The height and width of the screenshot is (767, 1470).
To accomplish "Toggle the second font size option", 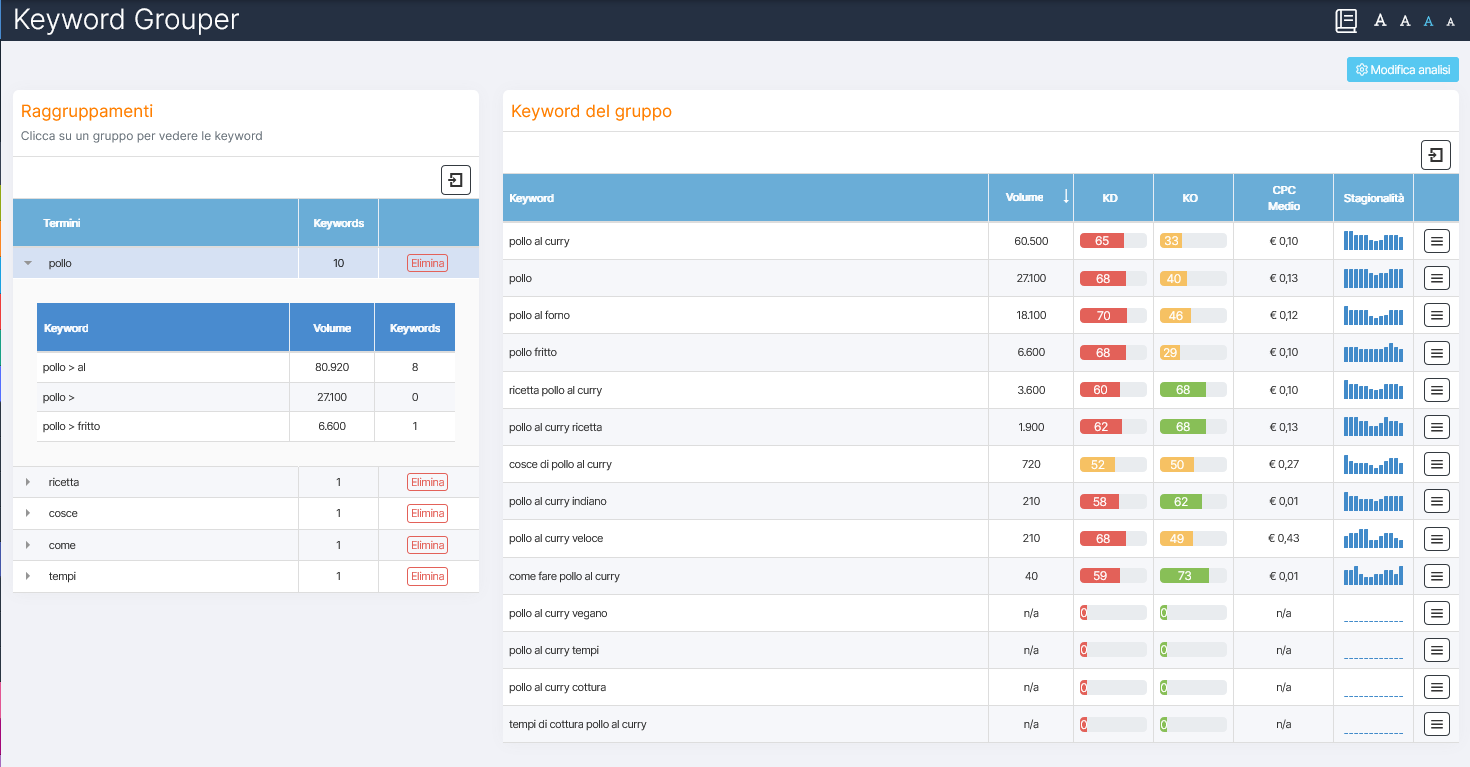I will [1404, 20].
